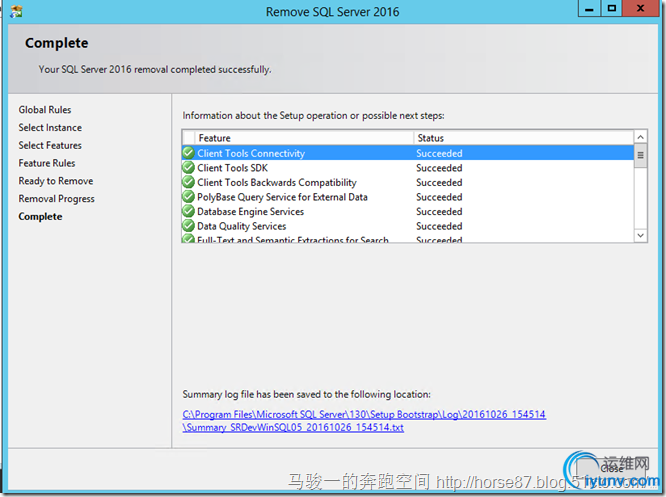Click green check beside Data Quality Services
The image size is (666, 497).
tap(189, 226)
